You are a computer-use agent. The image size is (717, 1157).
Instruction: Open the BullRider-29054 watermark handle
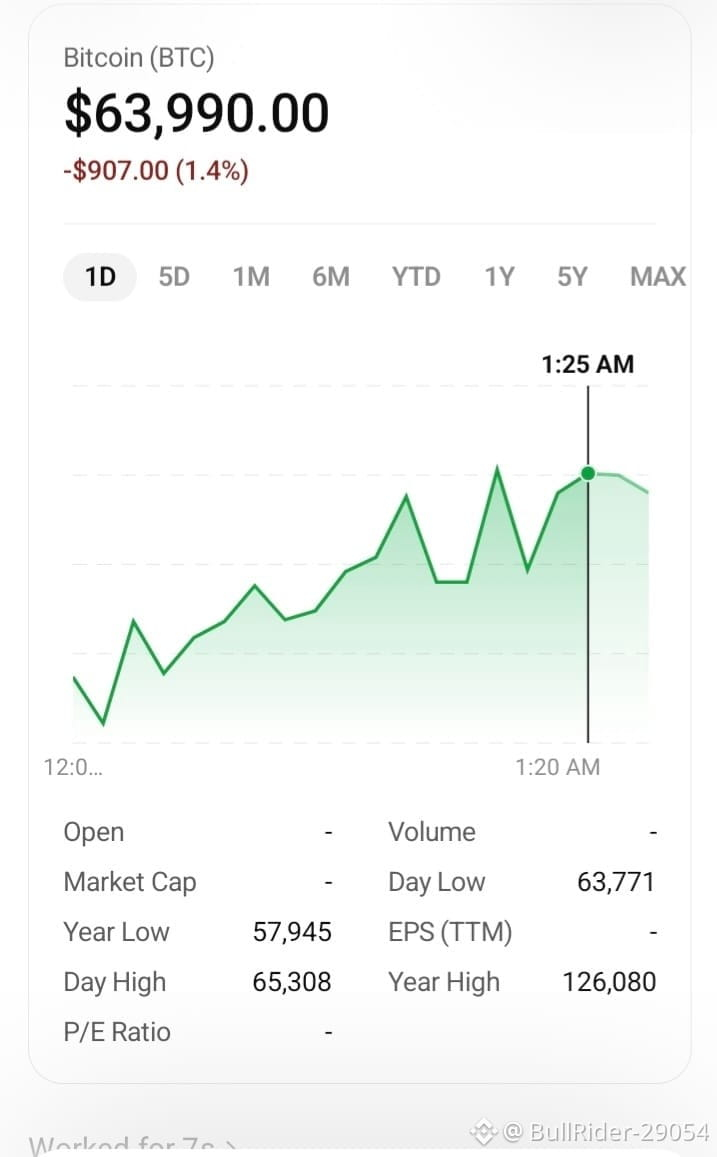tap(606, 1131)
